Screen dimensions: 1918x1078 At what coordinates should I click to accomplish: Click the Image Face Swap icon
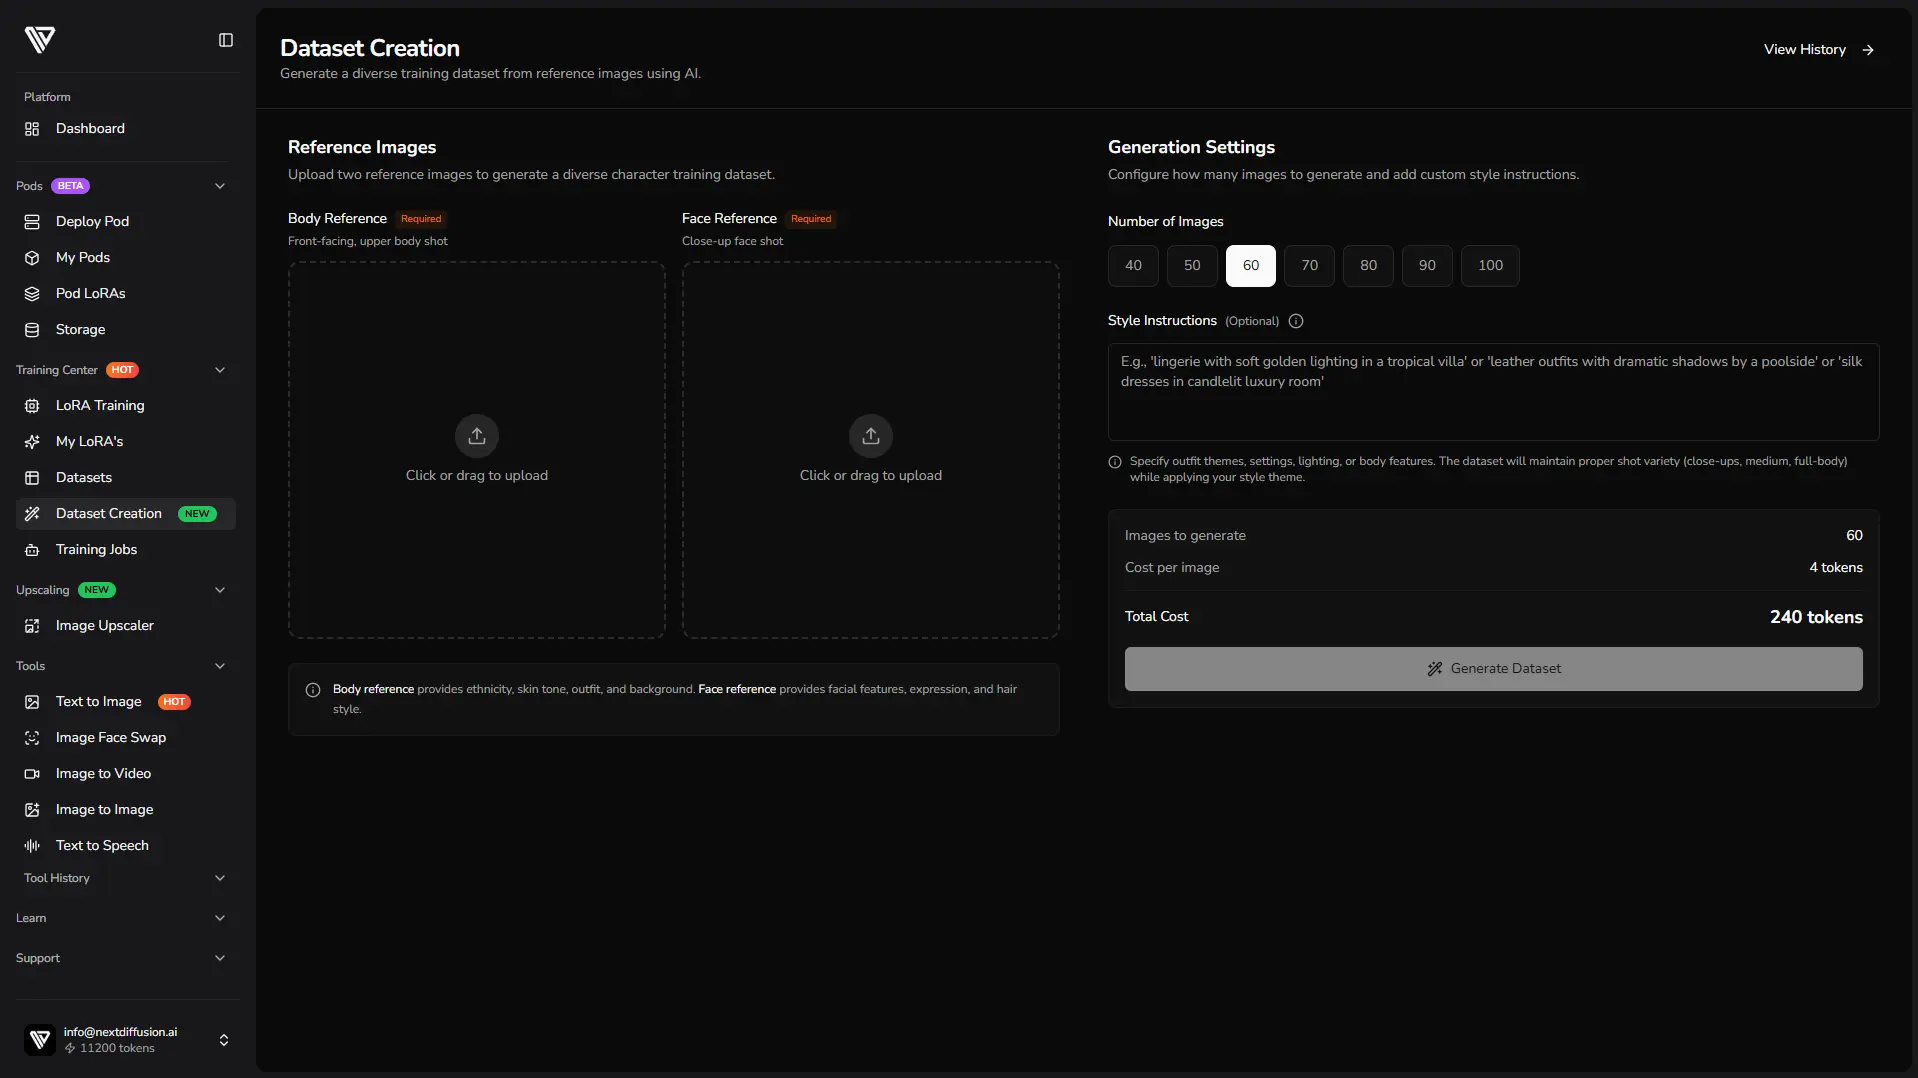(x=32, y=738)
